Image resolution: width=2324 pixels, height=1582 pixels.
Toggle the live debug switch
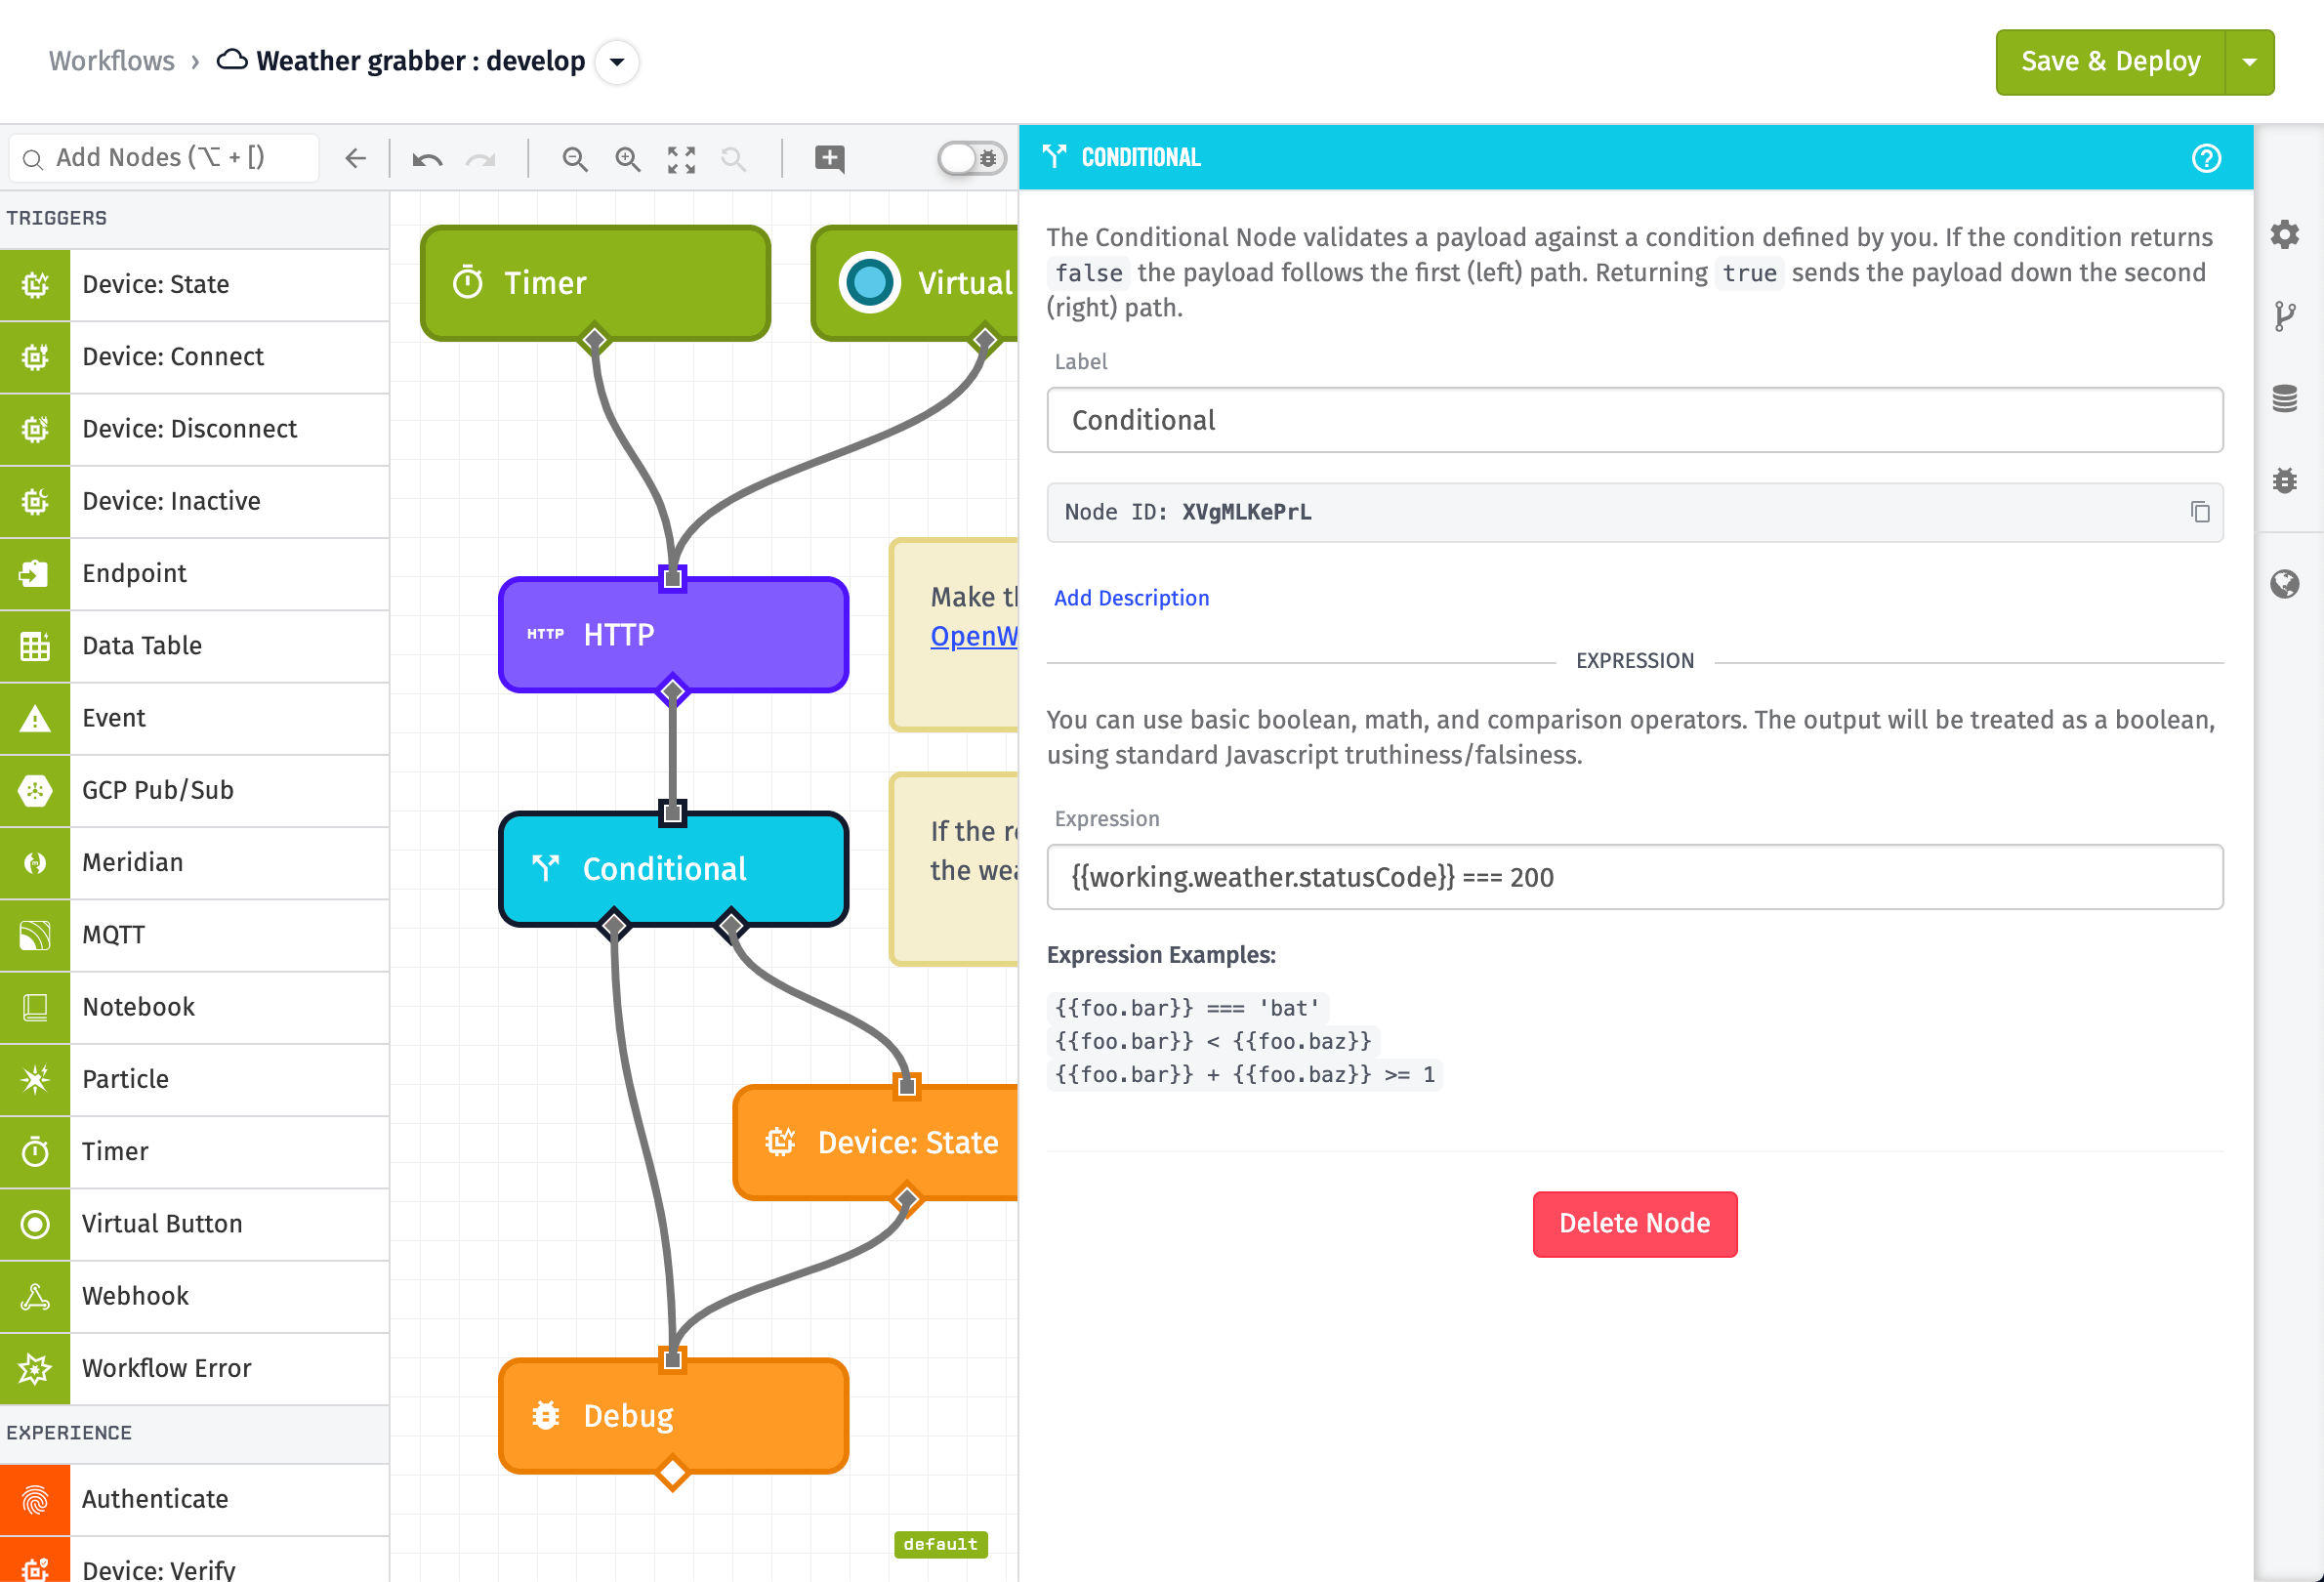(x=971, y=158)
